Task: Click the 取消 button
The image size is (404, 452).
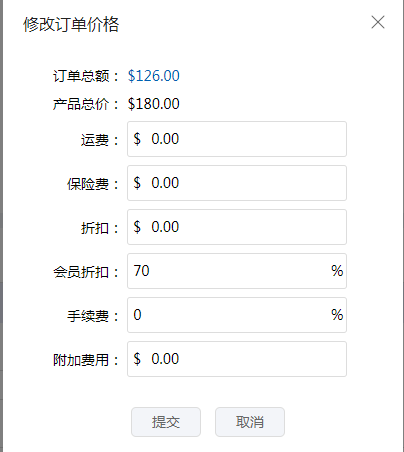Action: pyautogui.click(x=250, y=422)
